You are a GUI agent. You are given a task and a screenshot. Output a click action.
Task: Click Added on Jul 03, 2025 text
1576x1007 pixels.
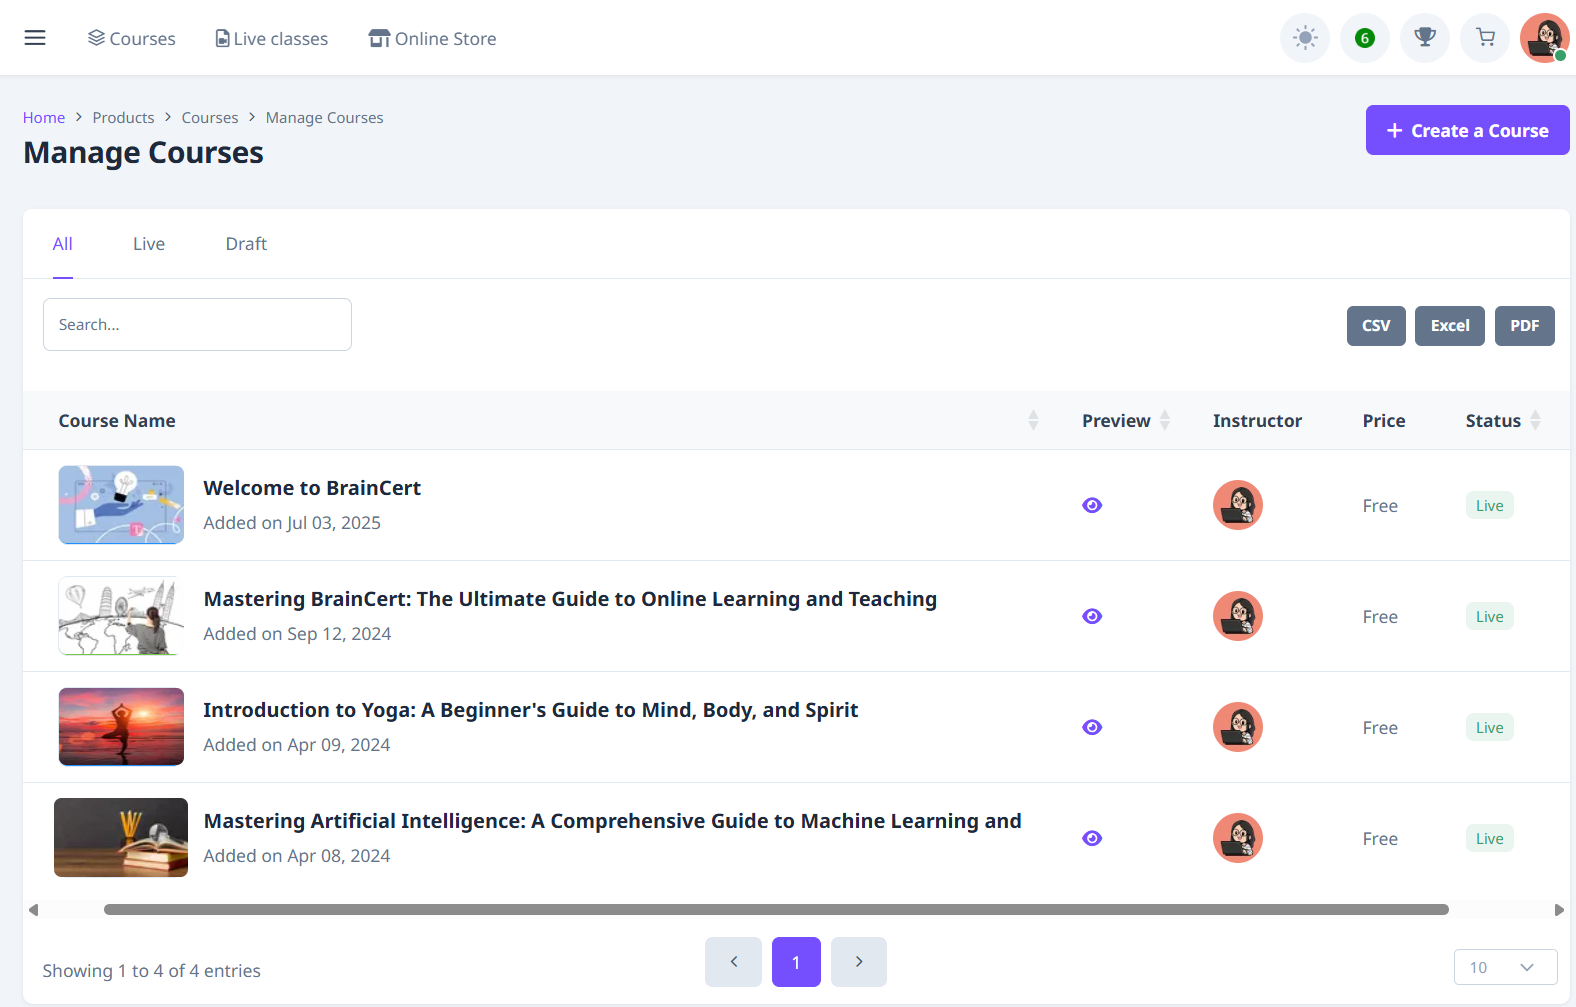coord(292,523)
